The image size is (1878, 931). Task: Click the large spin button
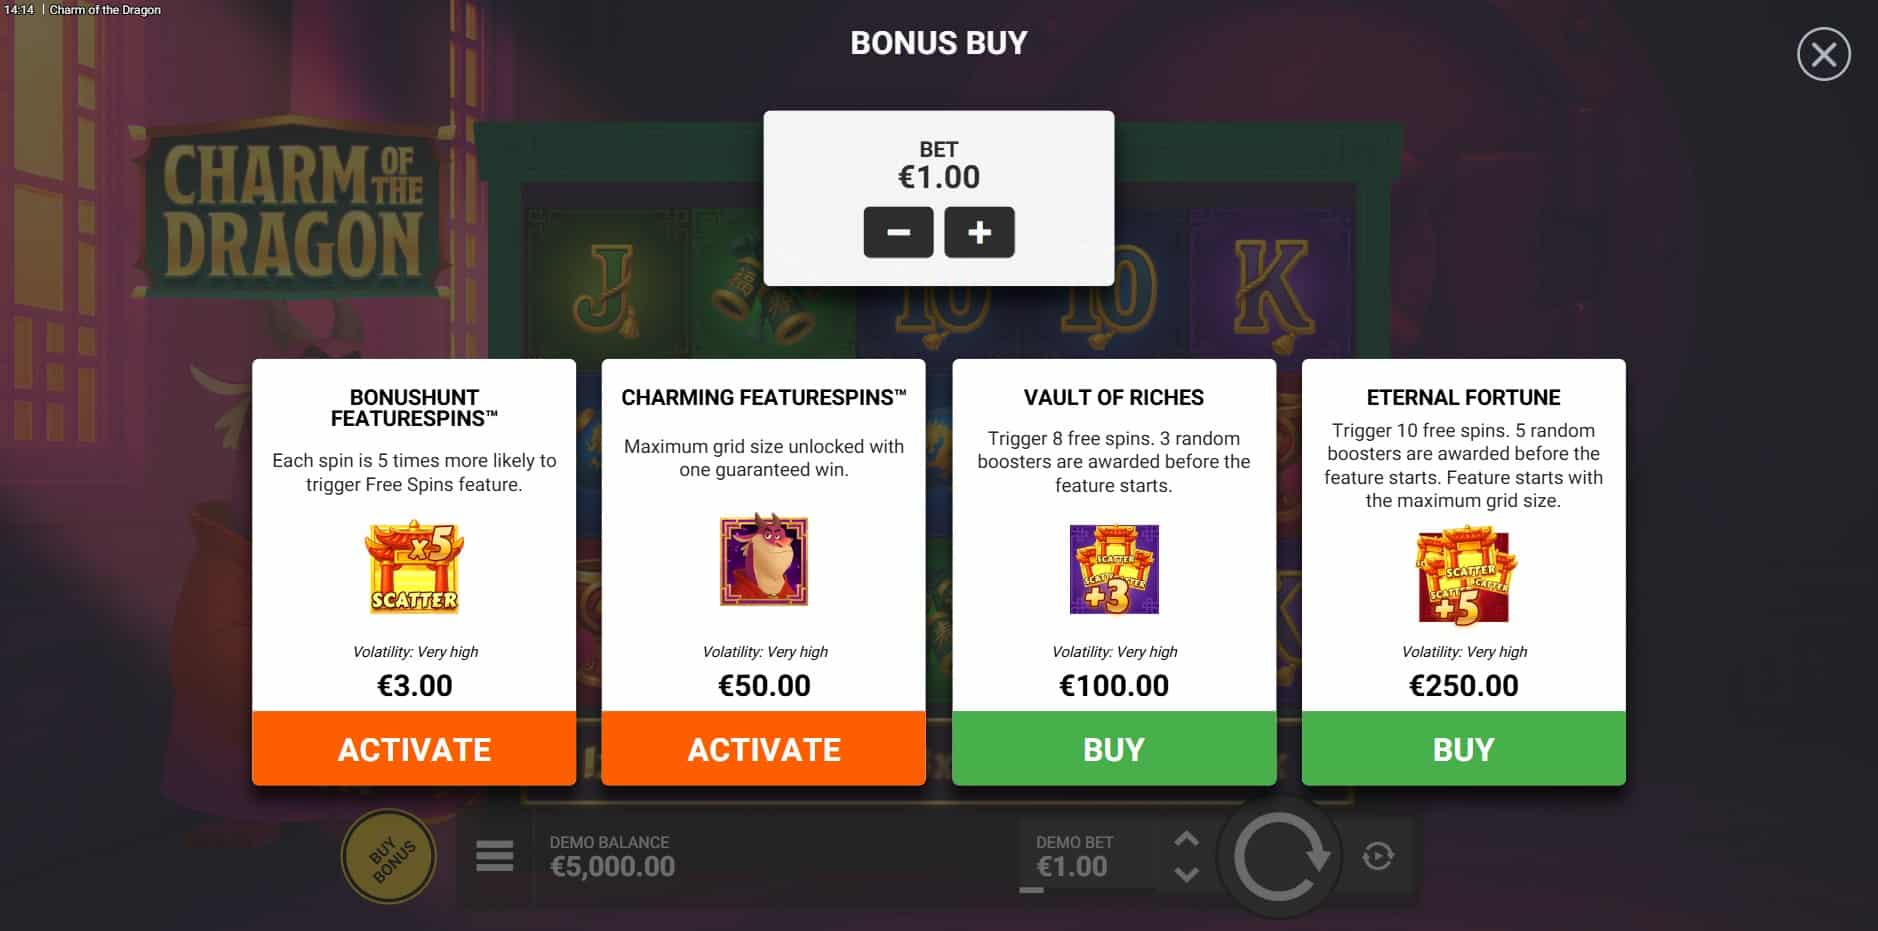pos(1279,857)
